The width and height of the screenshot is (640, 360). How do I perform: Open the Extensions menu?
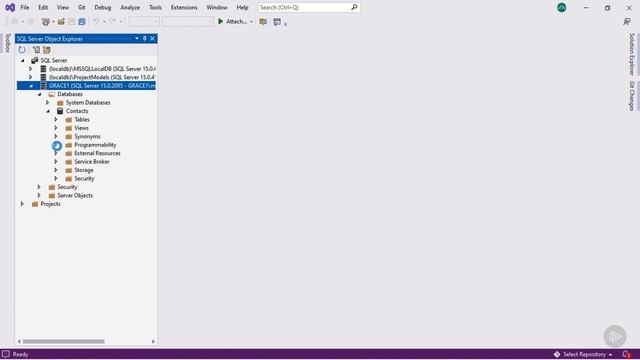(184, 7)
